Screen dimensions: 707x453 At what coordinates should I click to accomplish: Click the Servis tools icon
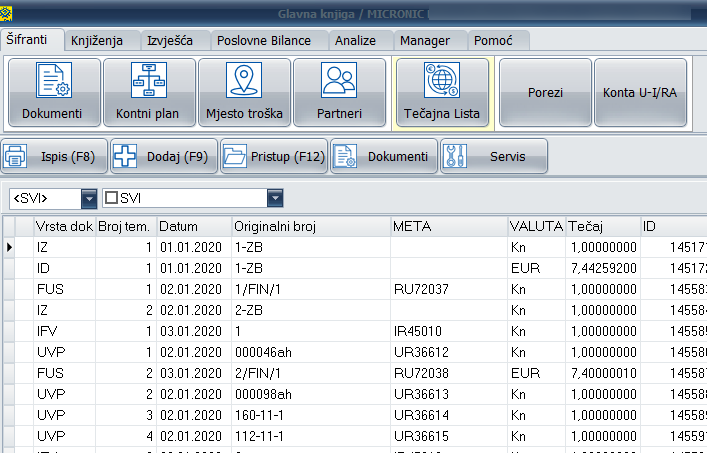[455, 157]
